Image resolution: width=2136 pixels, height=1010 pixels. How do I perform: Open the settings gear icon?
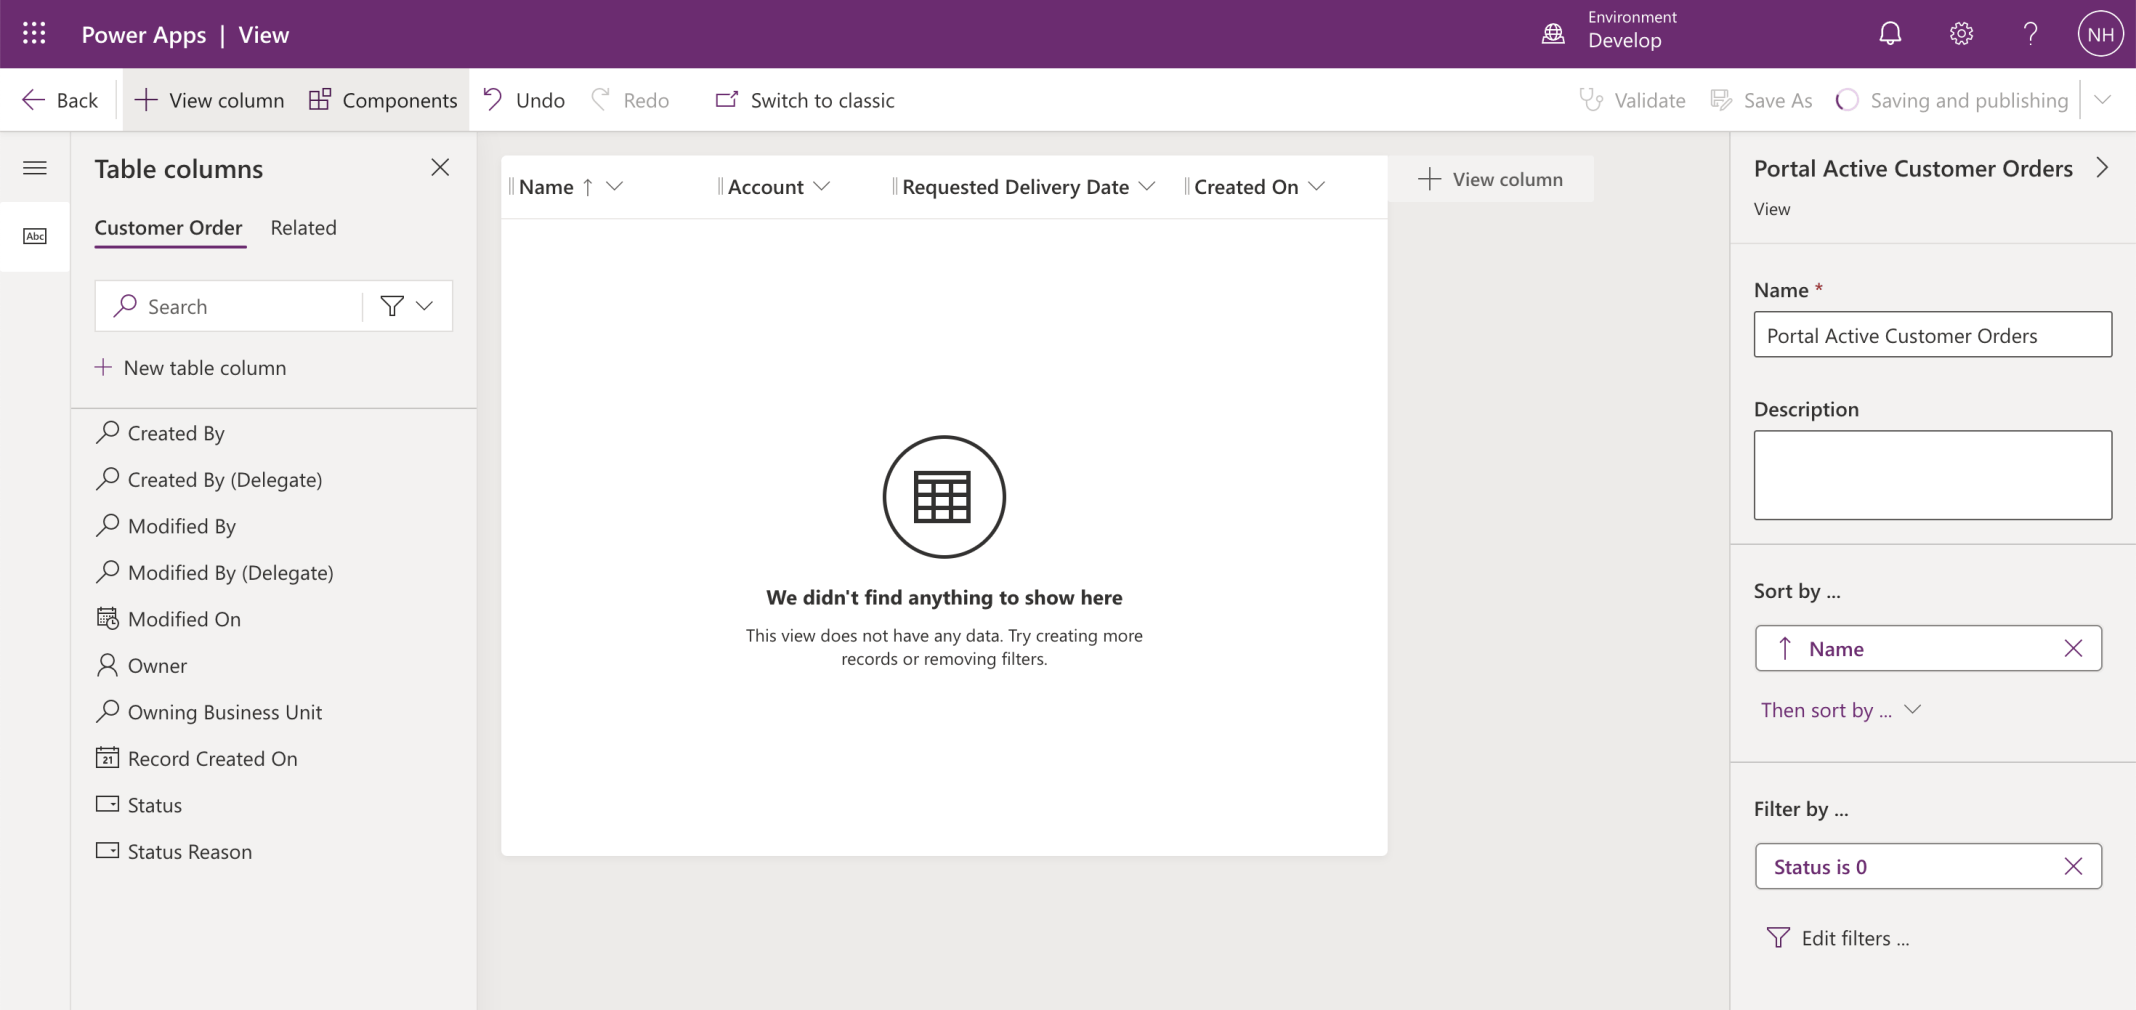(1960, 34)
